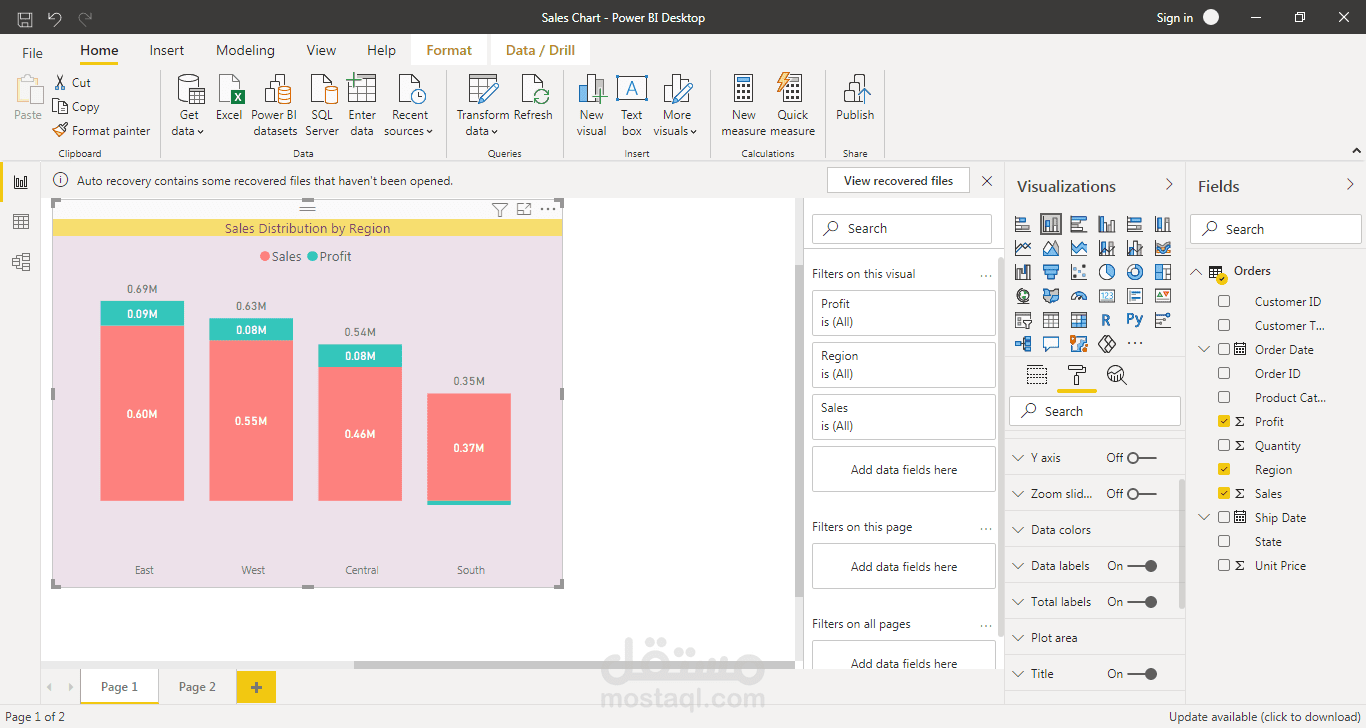Collapse the Visualizations pane arrow
Viewport: 1366px width, 728px height.
(x=1169, y=185)
